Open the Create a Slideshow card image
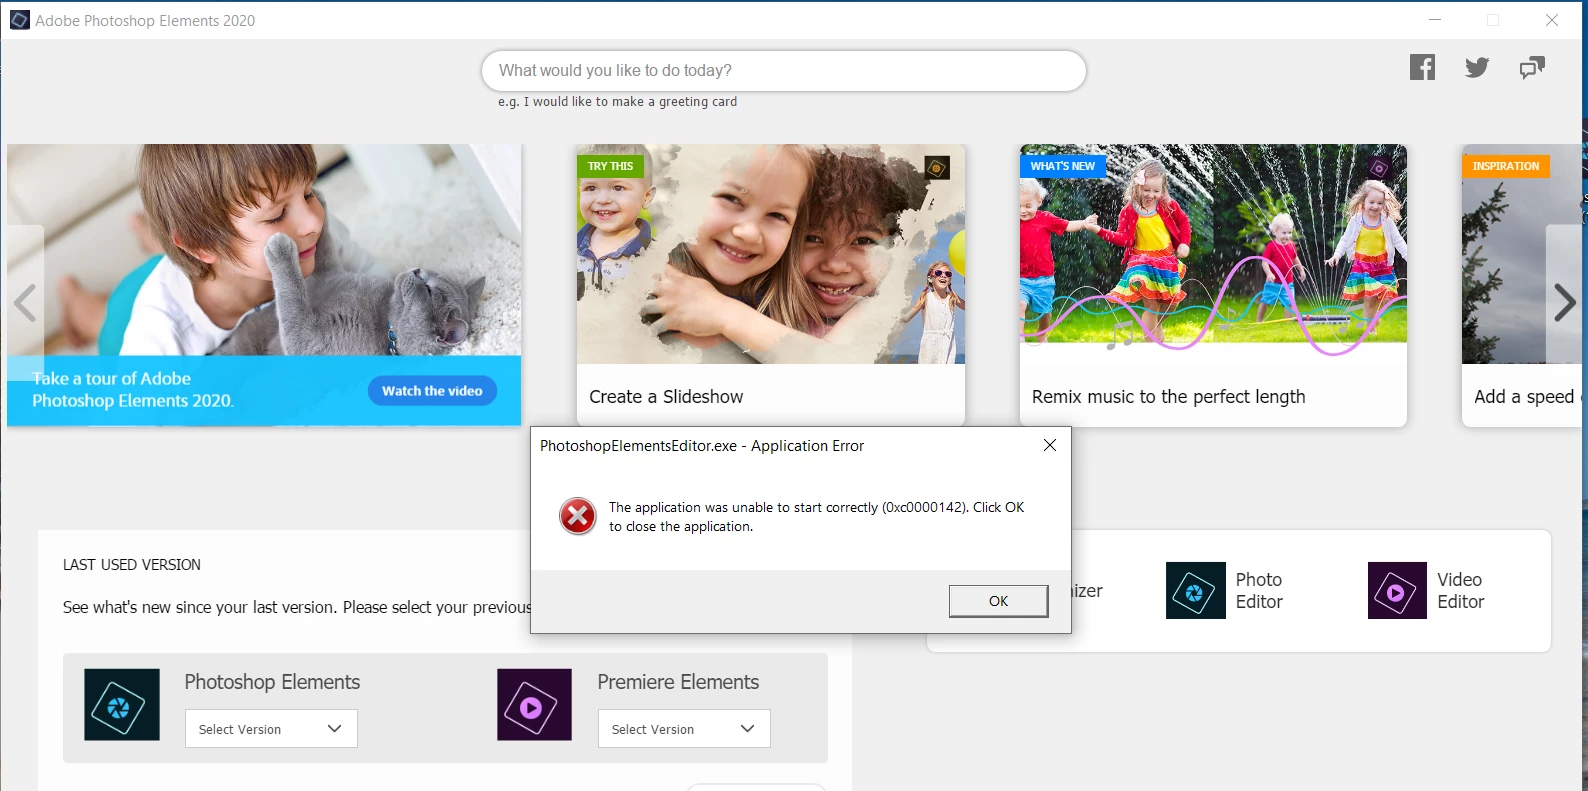 pos(771,254)
